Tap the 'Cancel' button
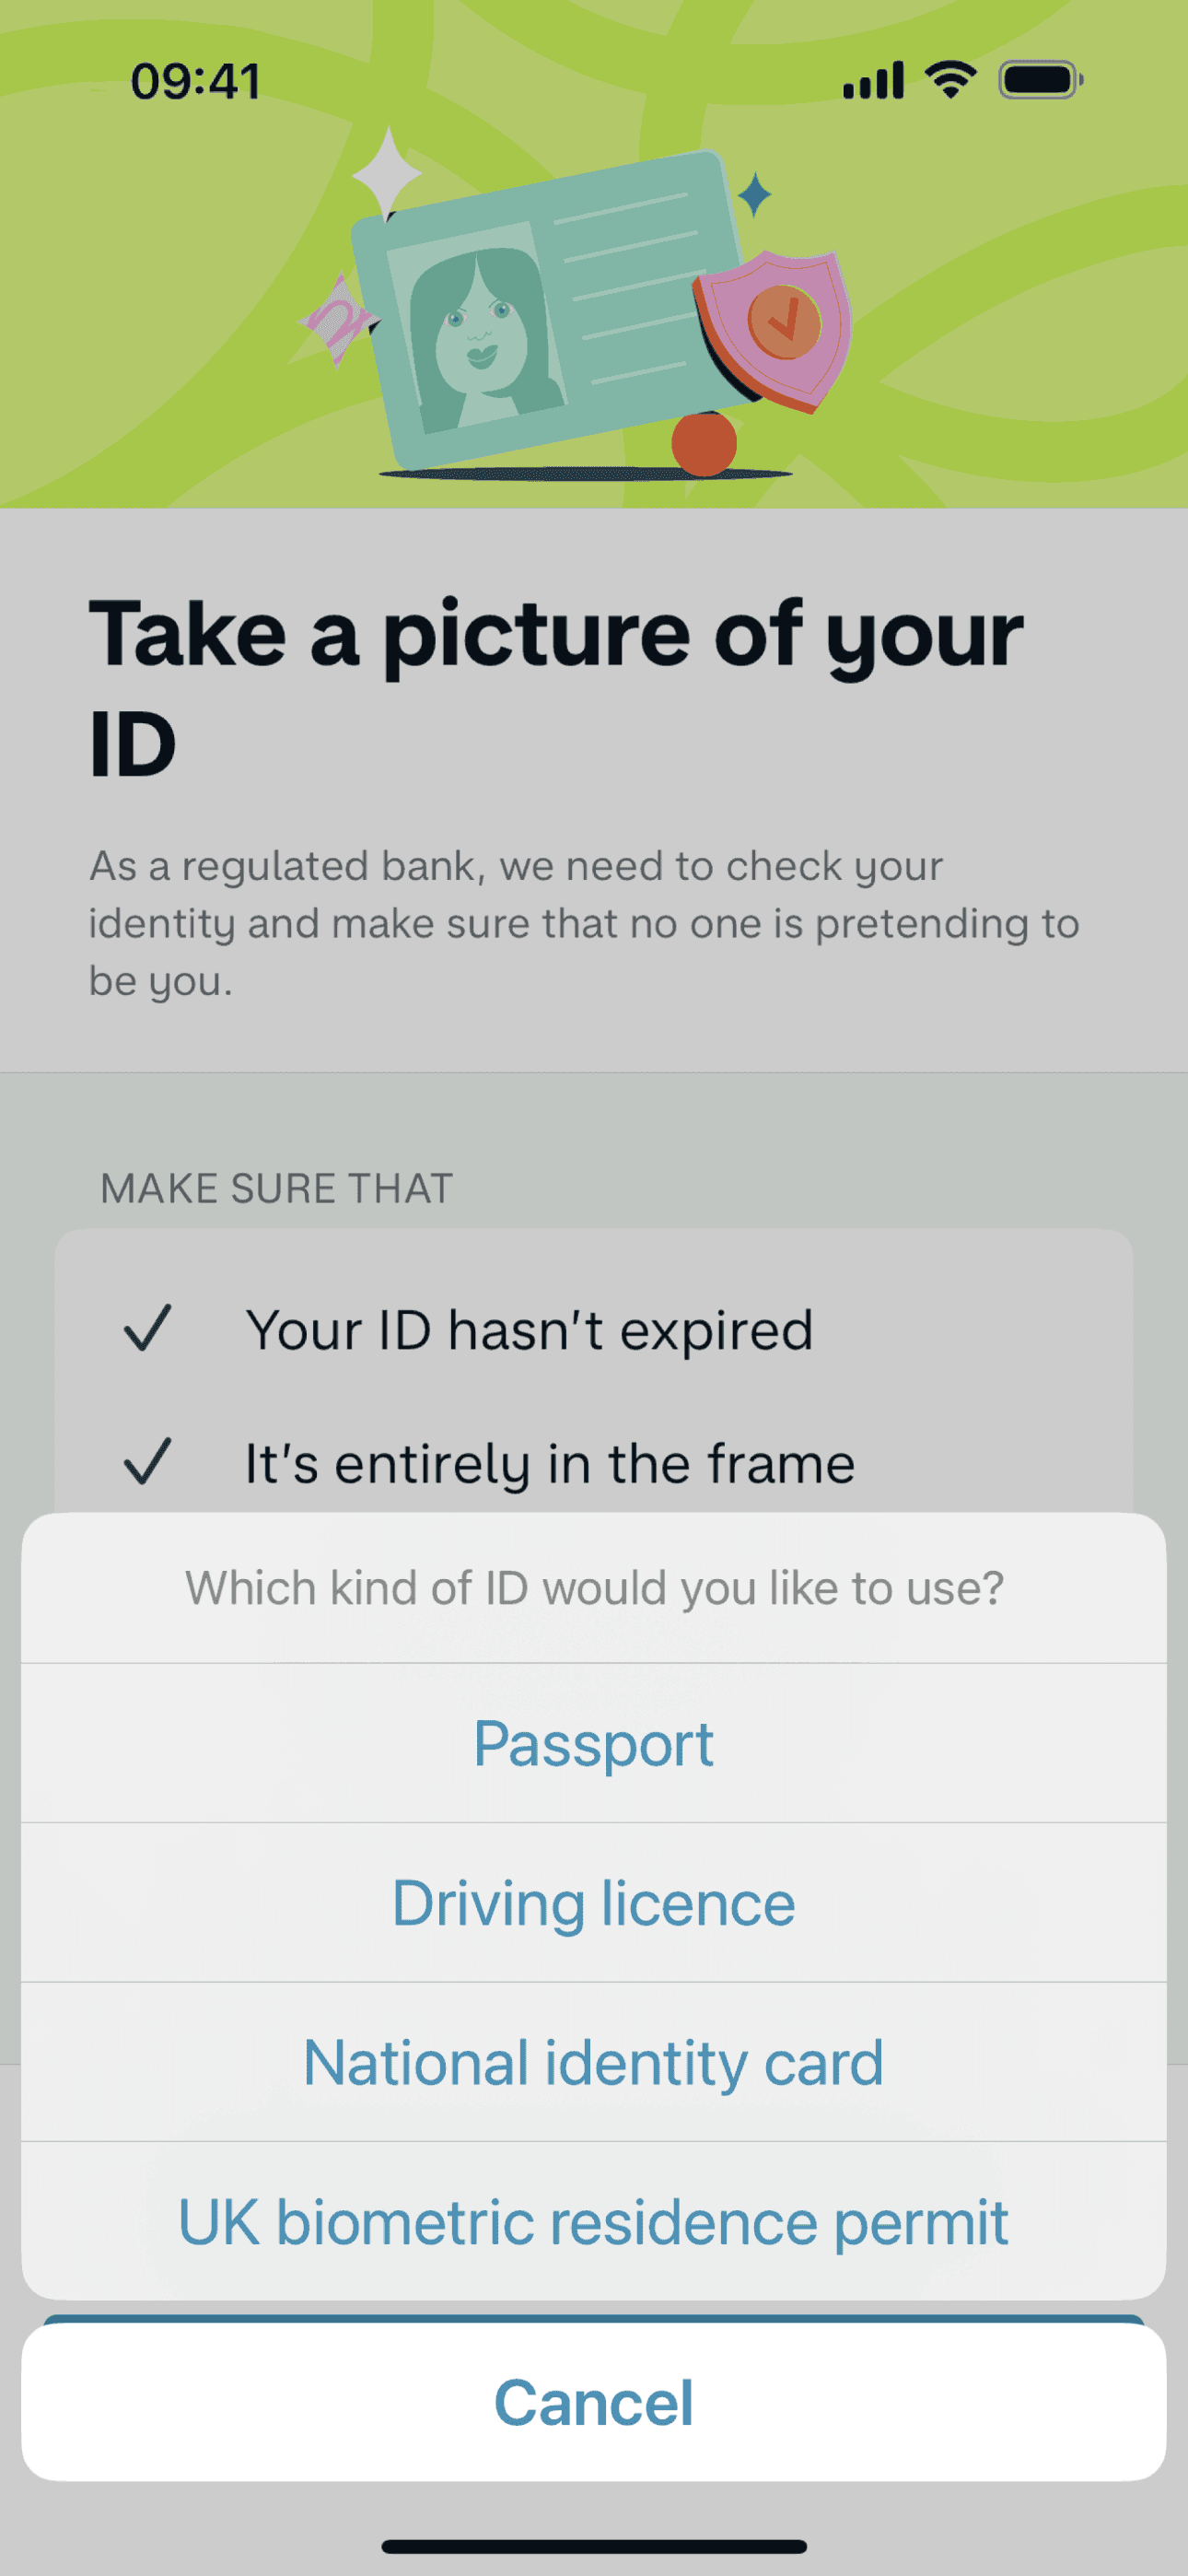 coord(594,2404)
